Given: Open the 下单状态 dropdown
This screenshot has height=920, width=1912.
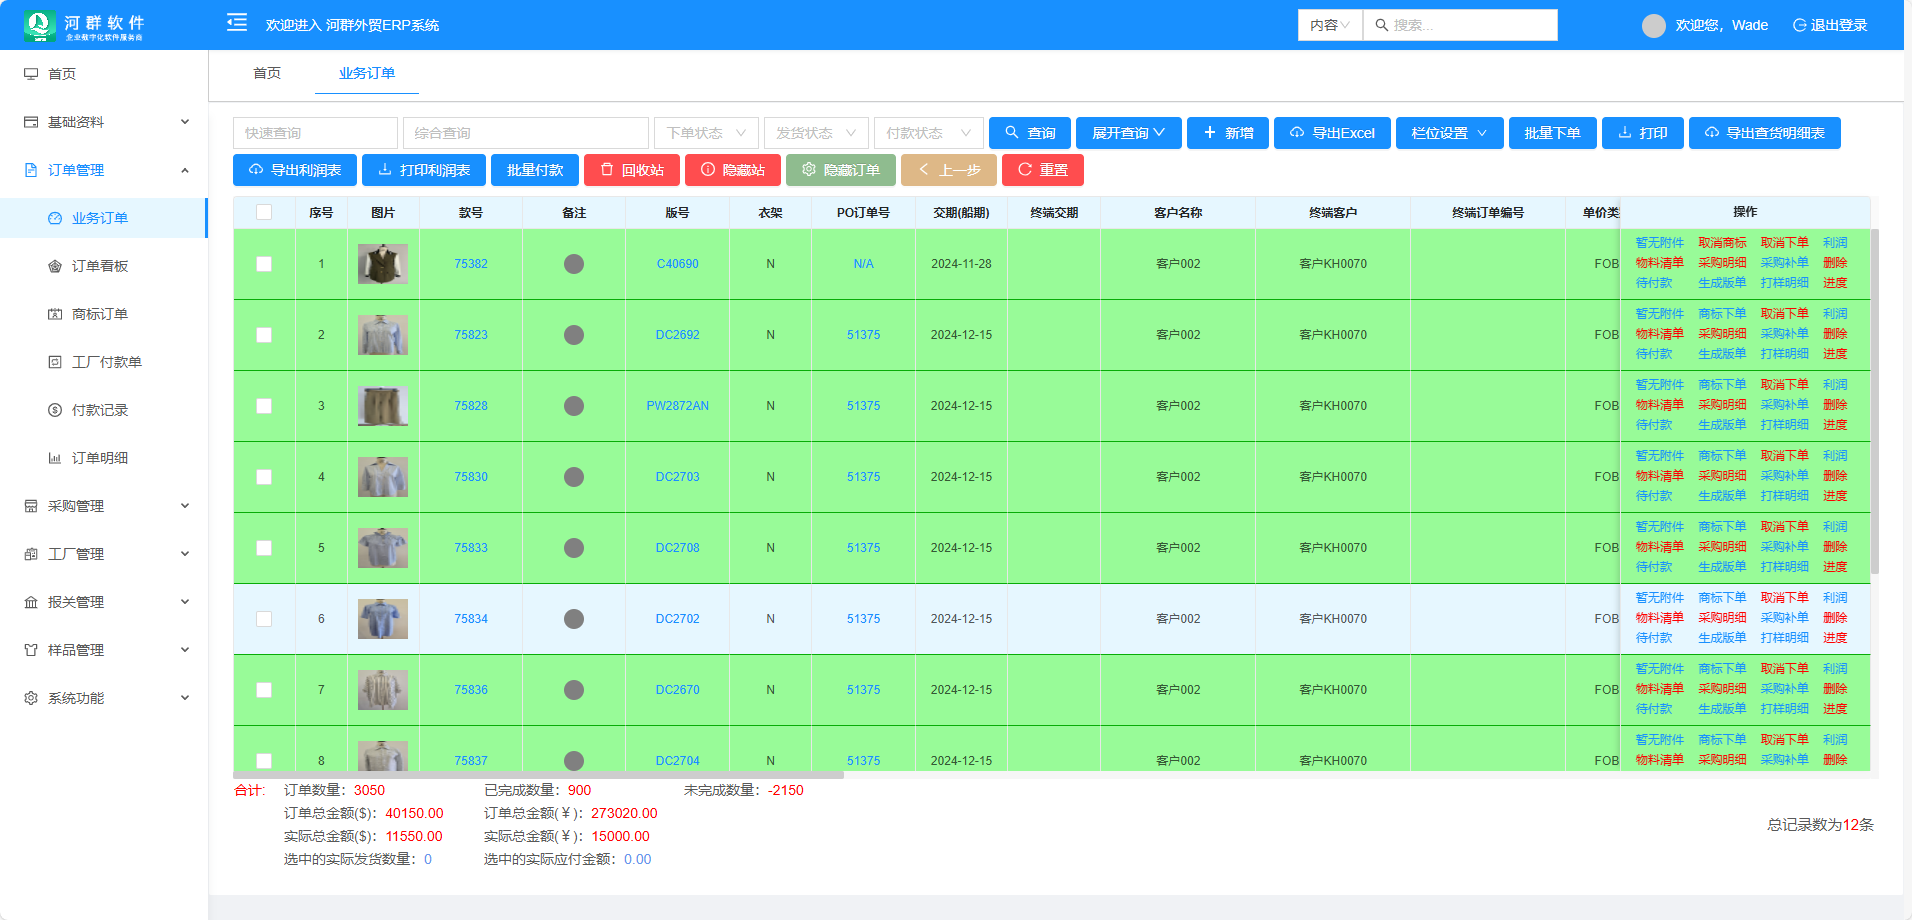Looking at the screenshot, I should coord(706,133).
